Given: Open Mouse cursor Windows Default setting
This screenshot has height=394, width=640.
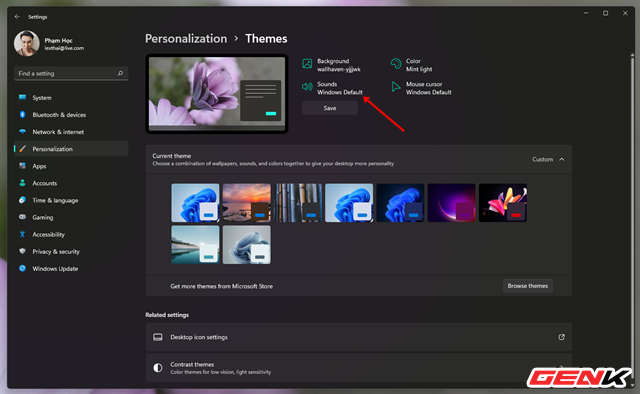Looking at the screenshot, I should click(x=421, y=88).
